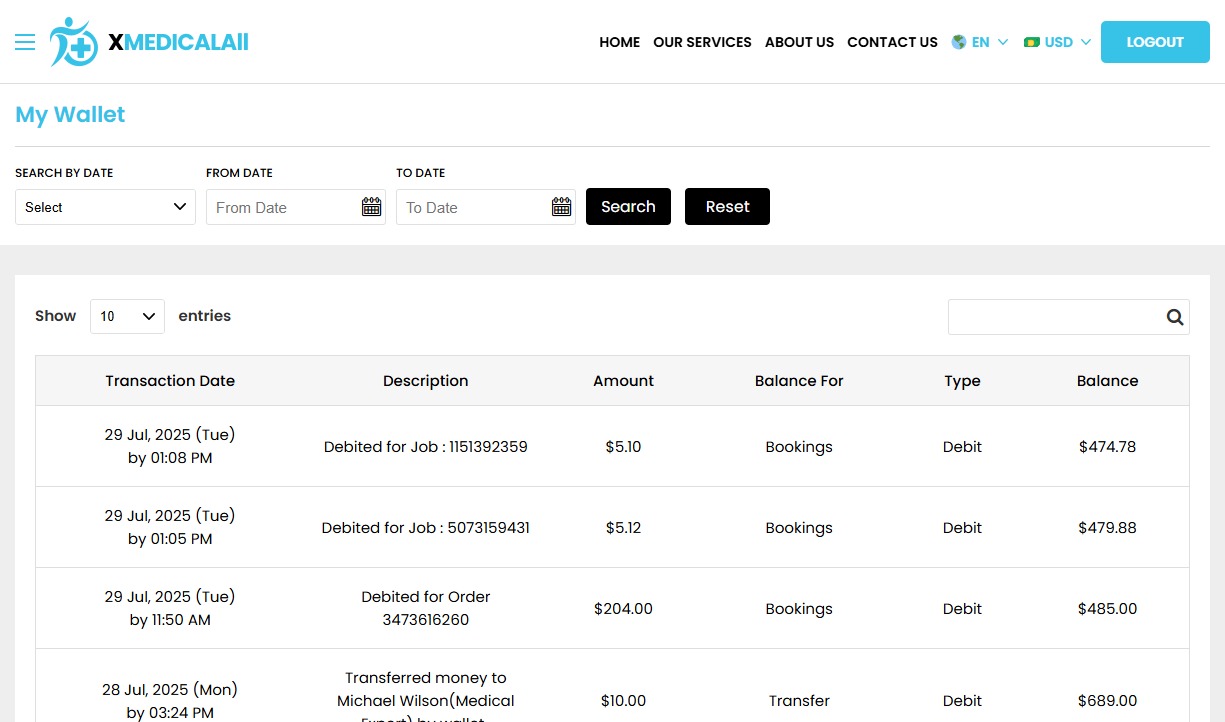Log out using the Logout button

click(1154, 42)
